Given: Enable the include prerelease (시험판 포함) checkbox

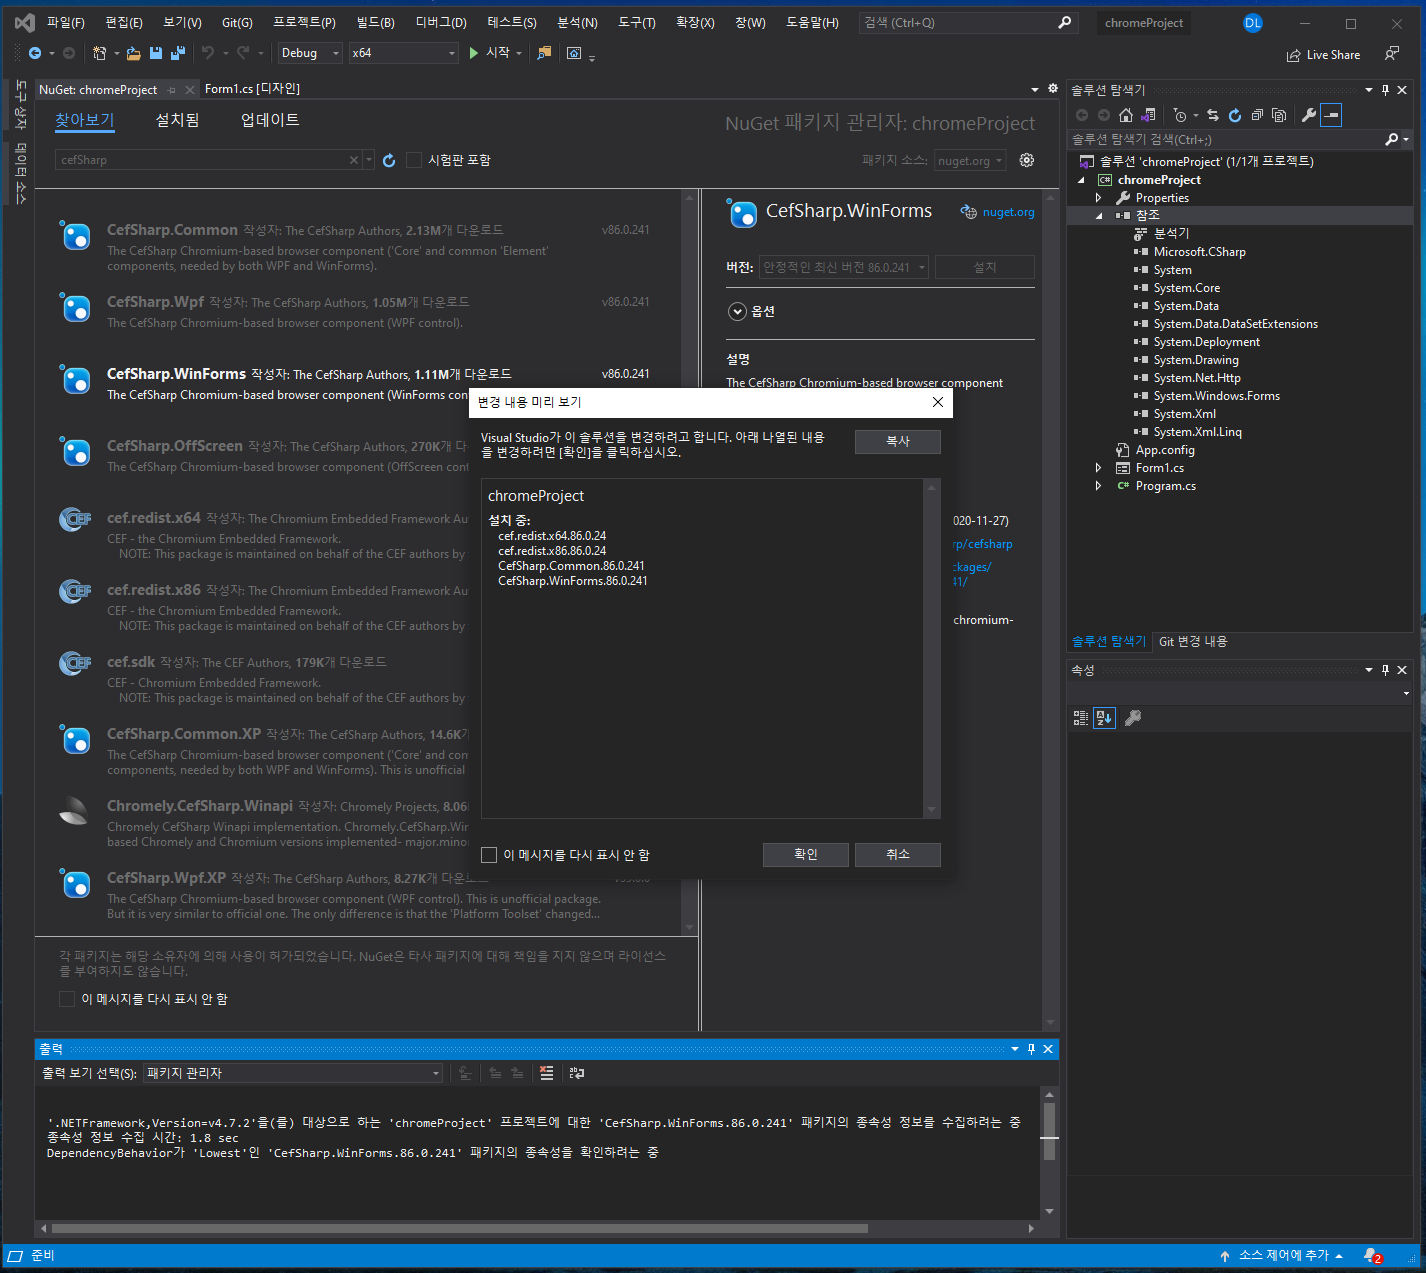Looking at the screenshot, I should [414, 160].
